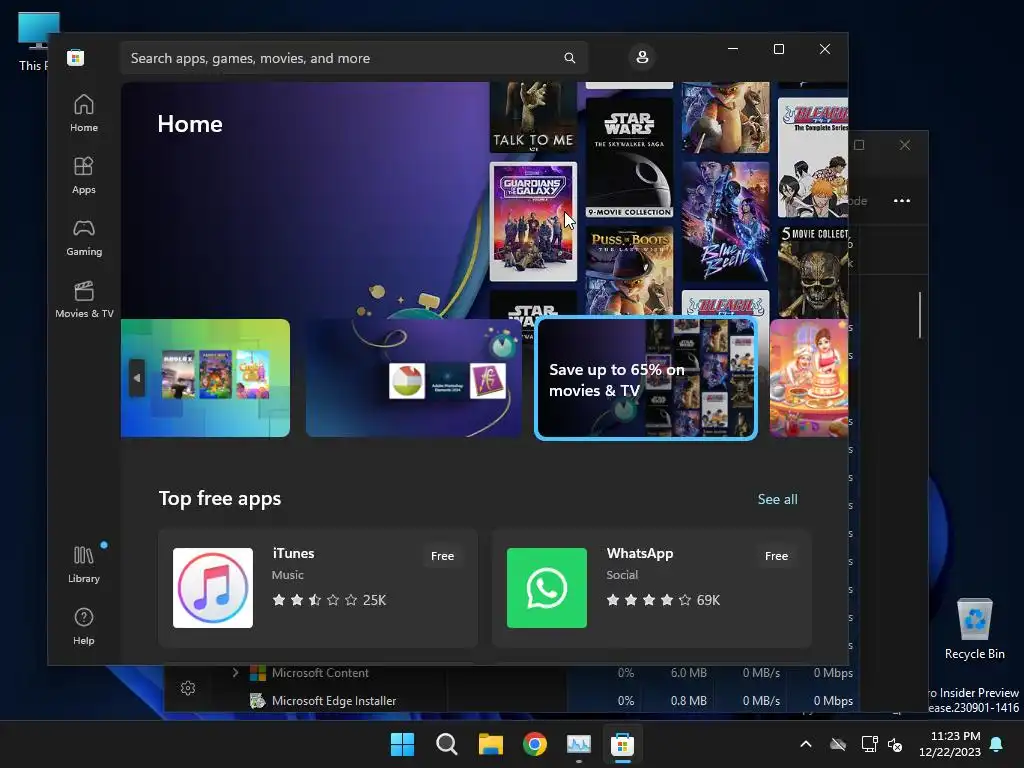This screenshot has height=768, width=1024.
Task: Click OneDrive cloud tray icon
Action: [x=838, y=744]
